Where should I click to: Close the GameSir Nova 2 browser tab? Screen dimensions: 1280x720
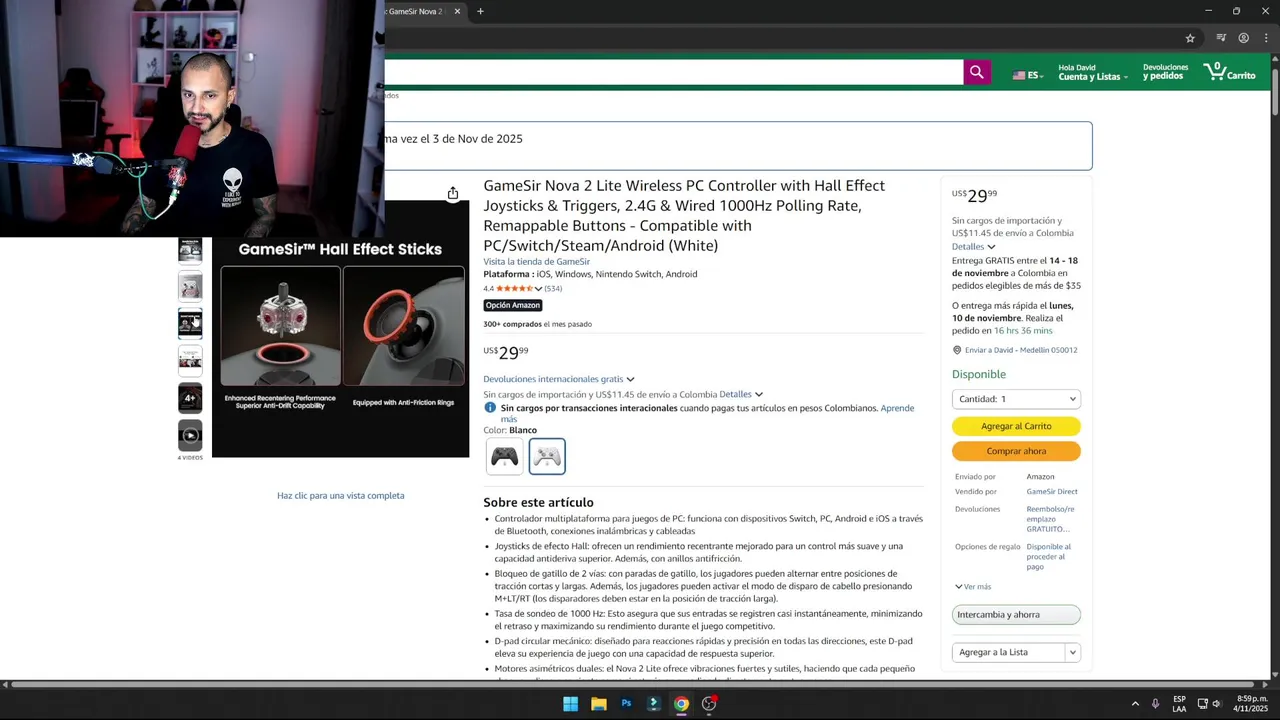(457, 11)
